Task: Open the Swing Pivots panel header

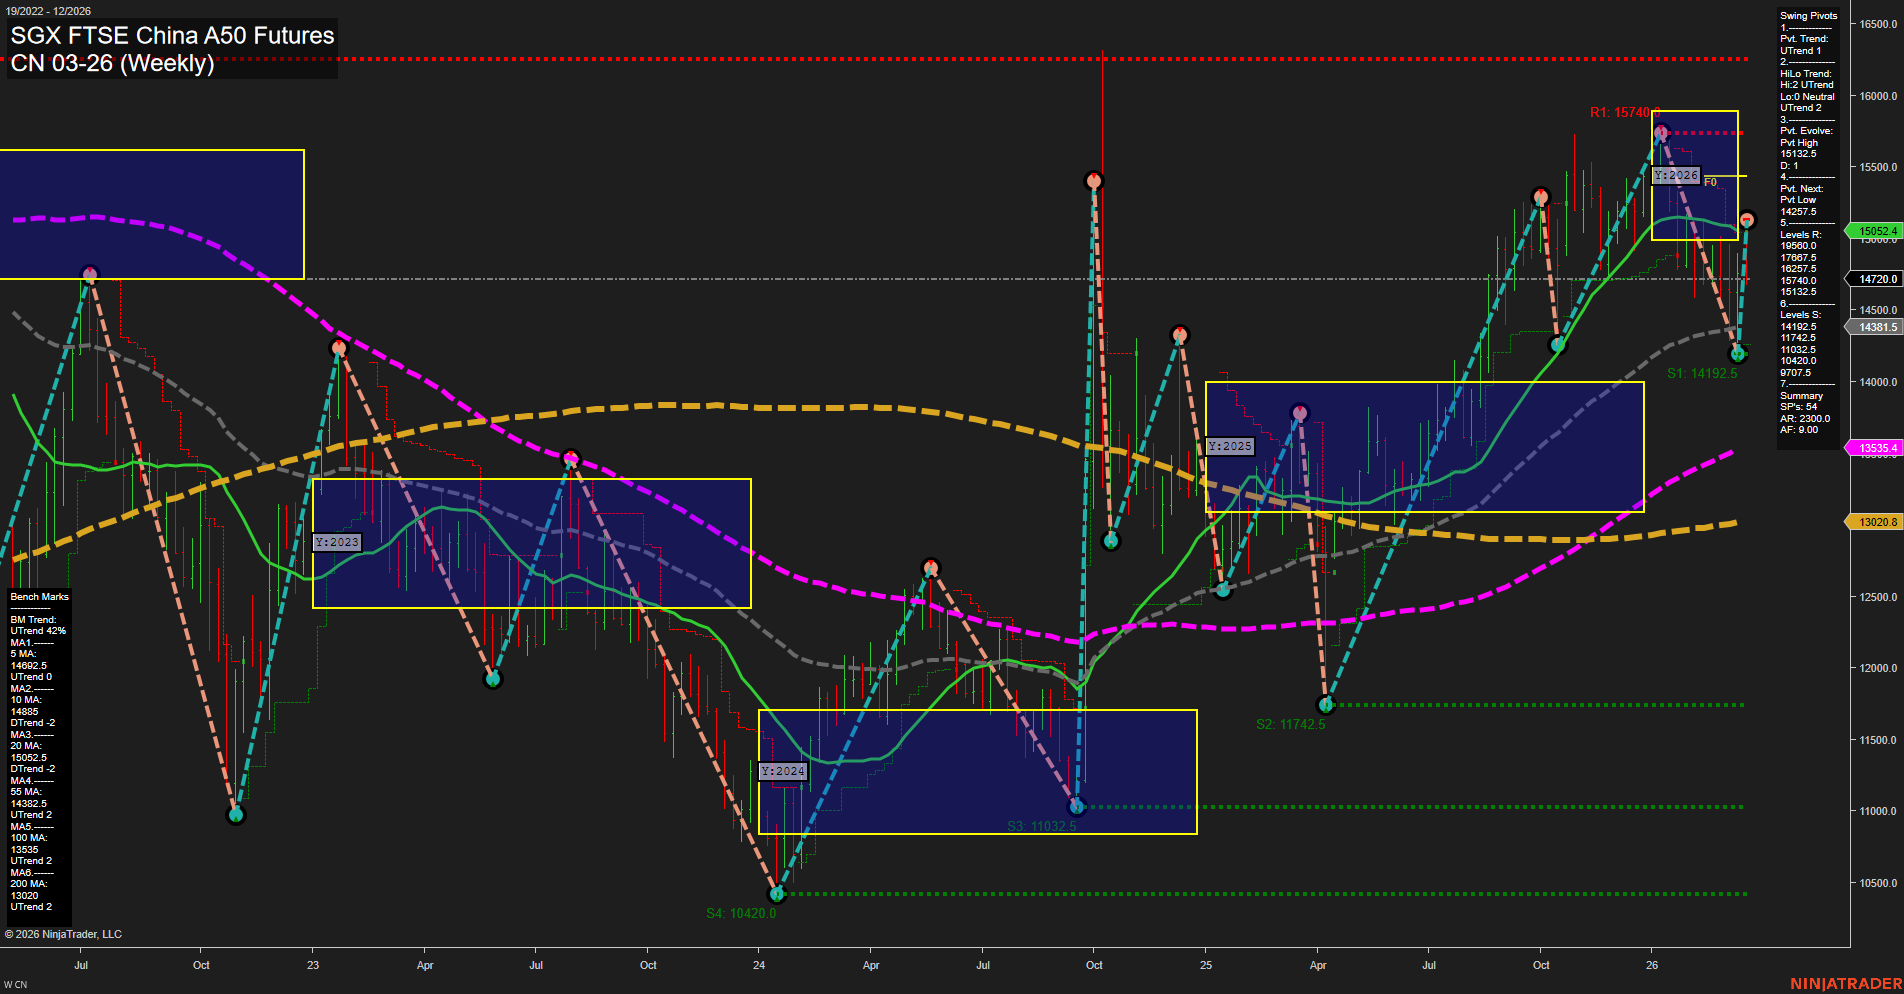Action: pyautogui.click(x=1807, y=15)
